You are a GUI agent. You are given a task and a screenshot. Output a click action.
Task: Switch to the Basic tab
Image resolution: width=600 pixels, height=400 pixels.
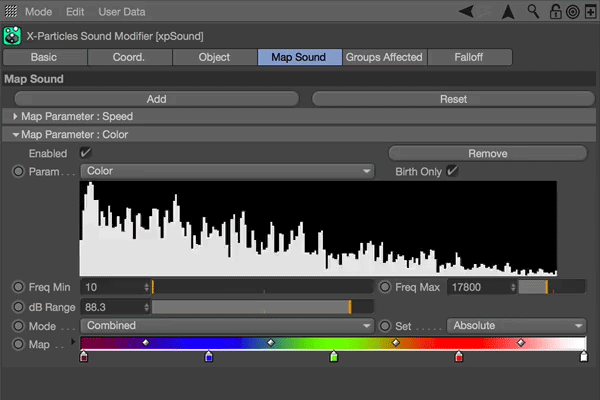(x=45, y=57)
